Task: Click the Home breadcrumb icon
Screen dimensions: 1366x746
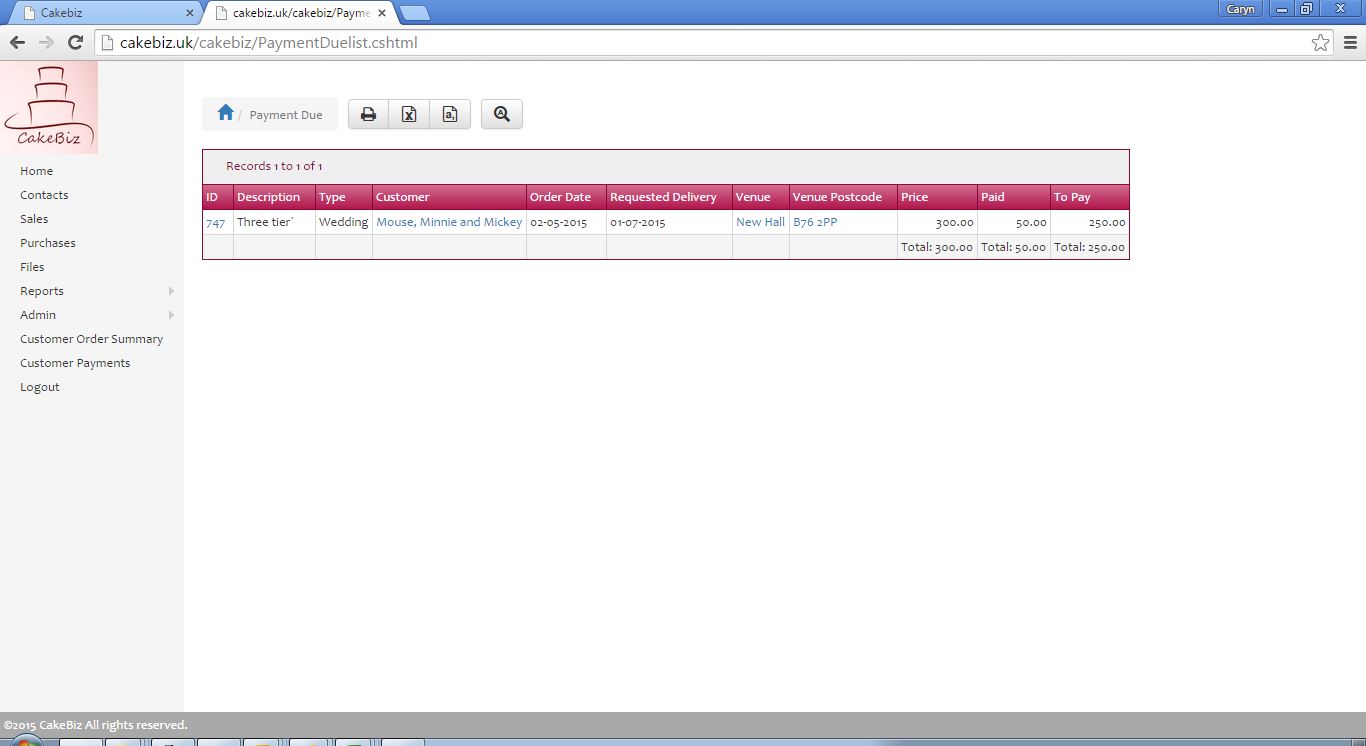Action: 225,113
